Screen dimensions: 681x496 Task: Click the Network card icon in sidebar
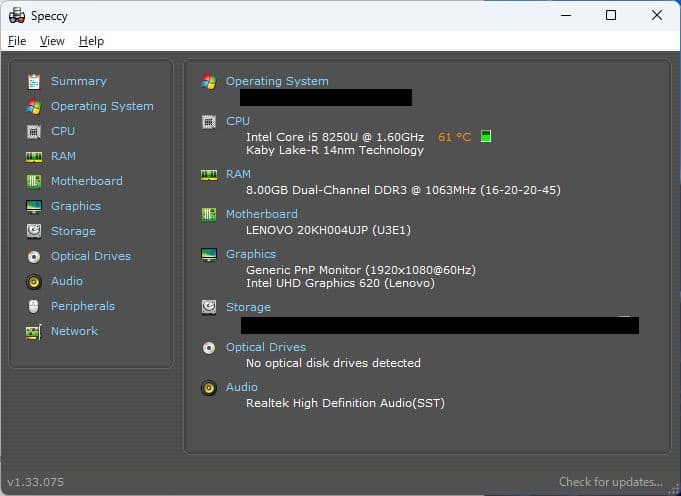[34, 332]
